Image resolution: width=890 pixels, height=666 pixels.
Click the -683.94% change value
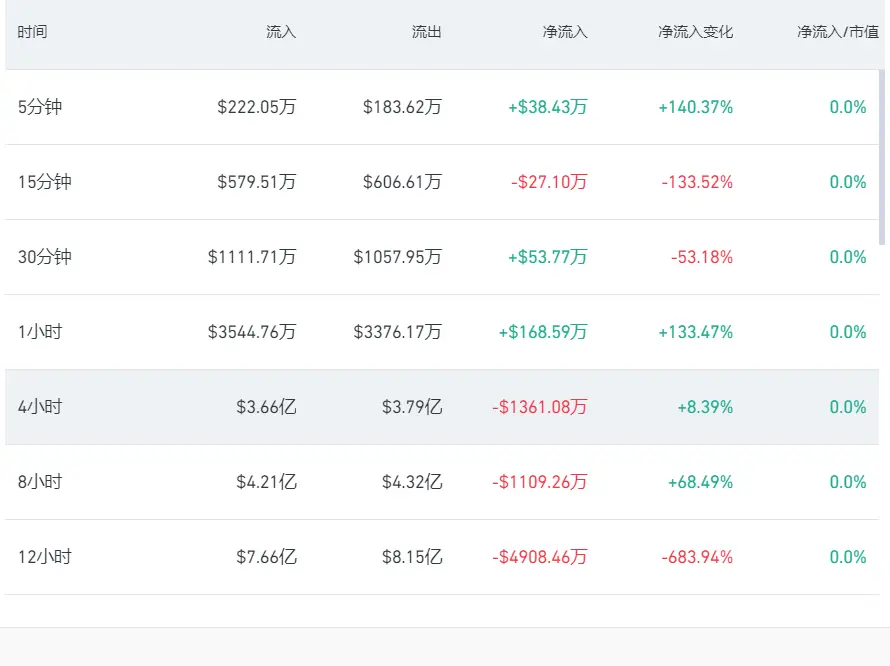click(x=697, y=556)
